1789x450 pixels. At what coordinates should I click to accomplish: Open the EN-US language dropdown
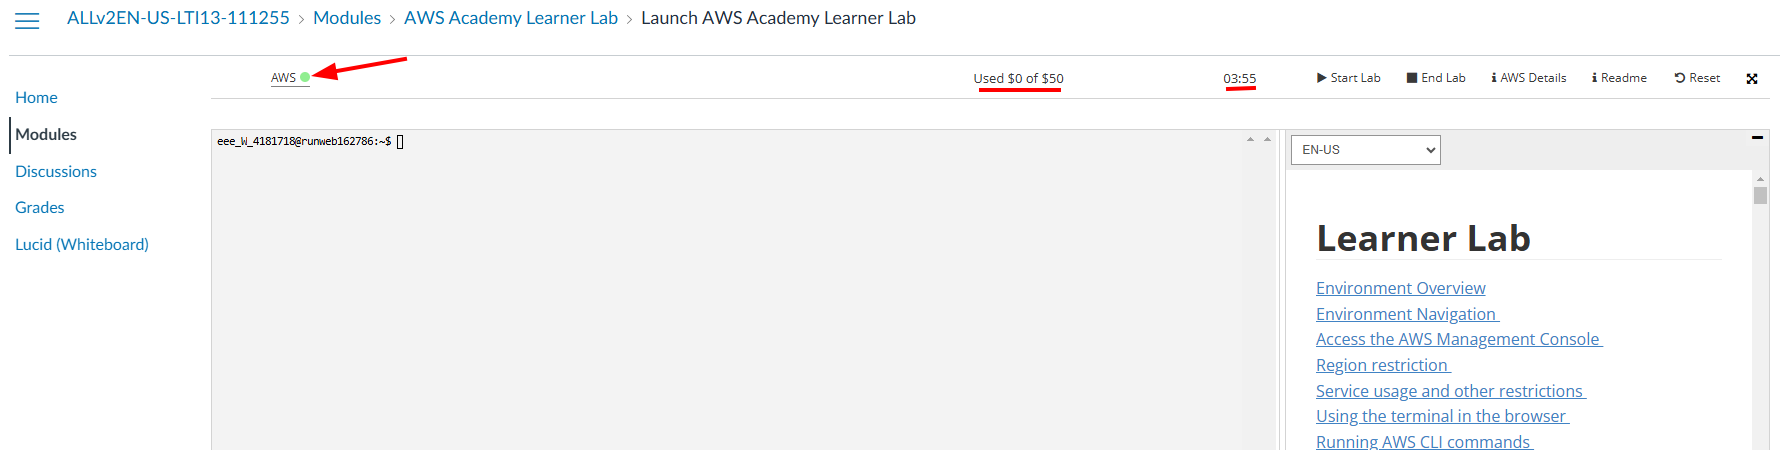[1365, 150]
